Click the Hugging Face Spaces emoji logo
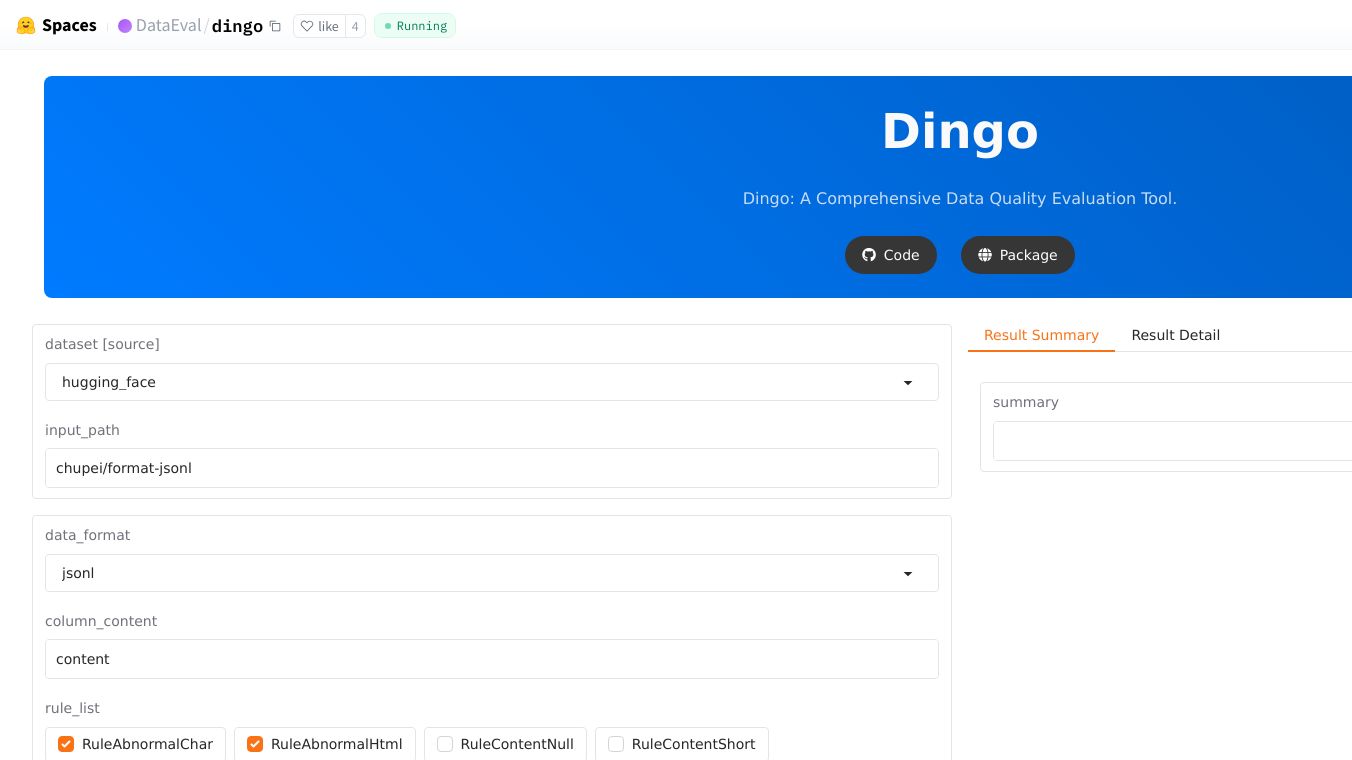The width and height of the screenshot is (1352, 760). pos(26,26)
